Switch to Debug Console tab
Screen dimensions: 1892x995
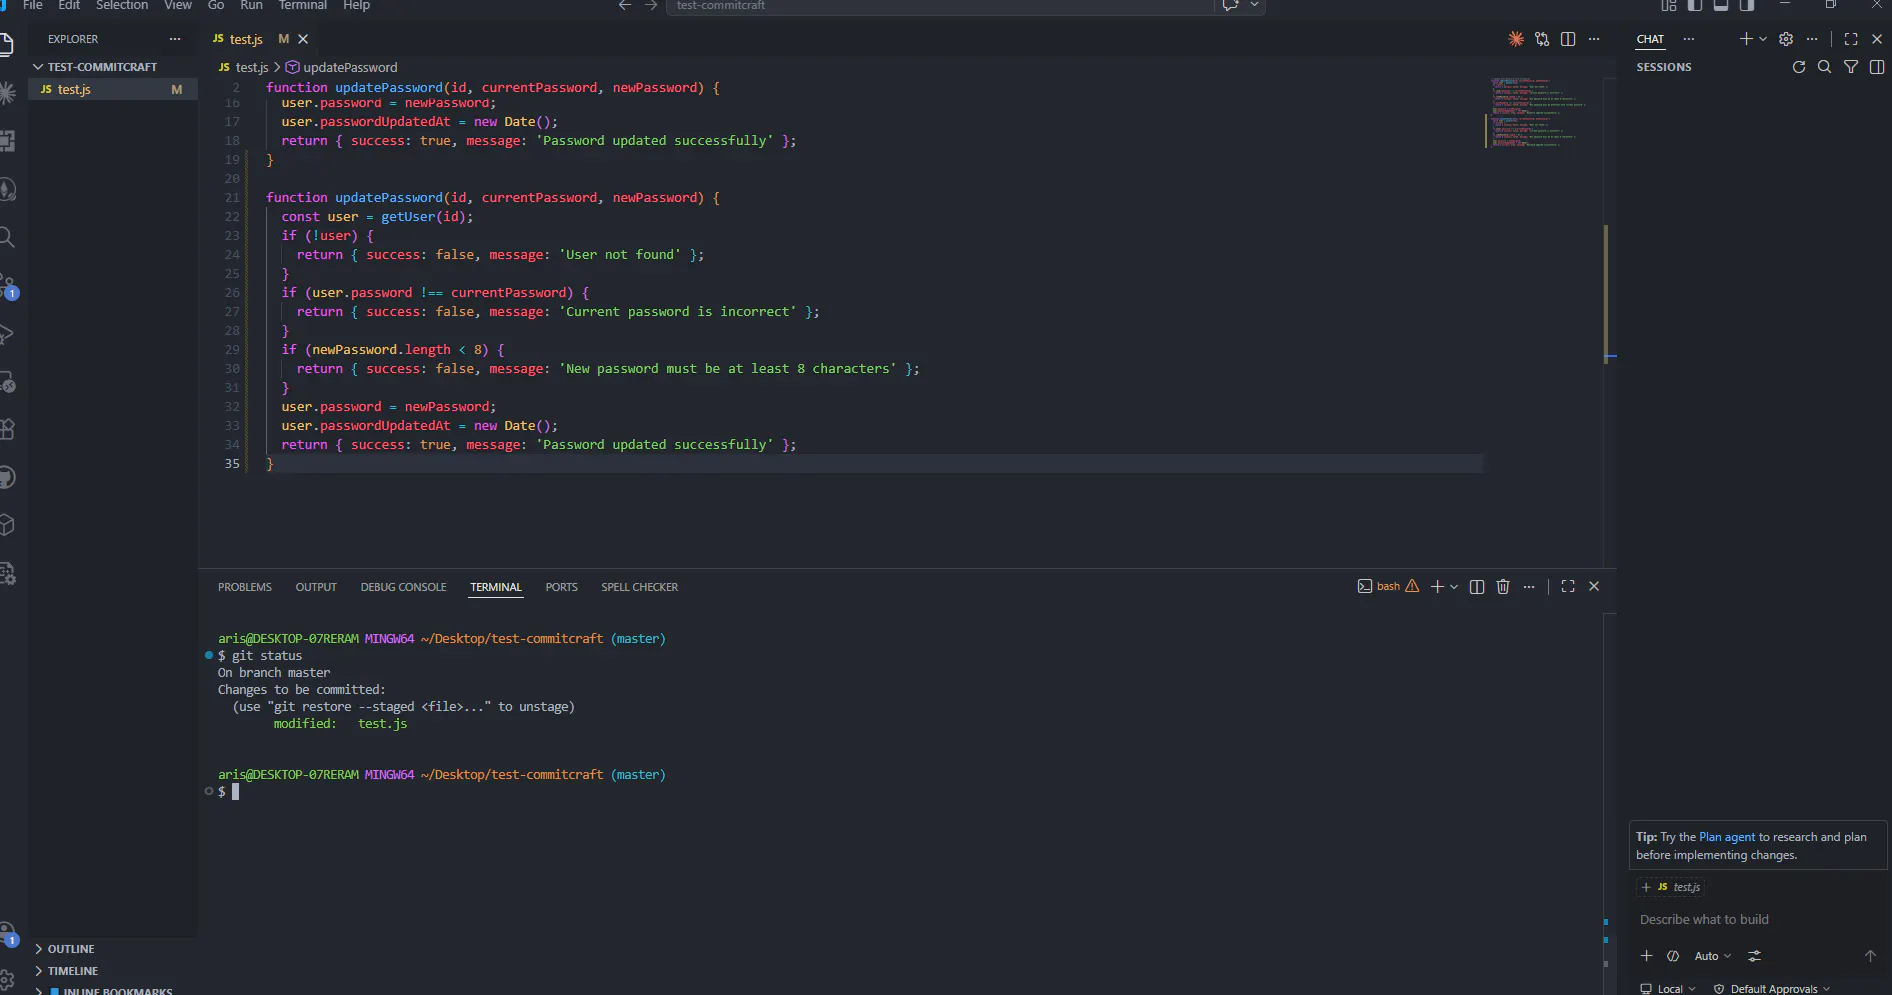[x=403, y=587]
